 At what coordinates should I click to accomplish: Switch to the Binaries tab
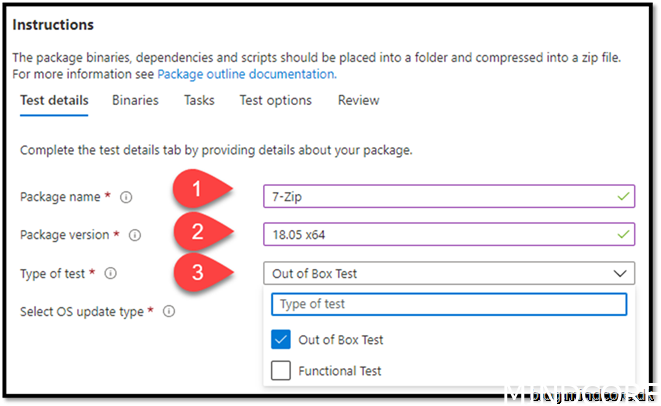(x=135, y=100)
